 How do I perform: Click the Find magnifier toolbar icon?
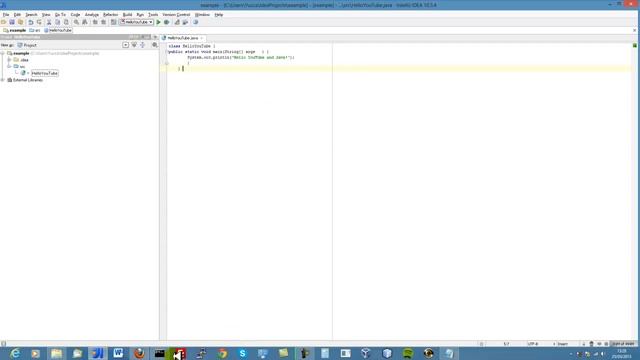(76, 22)
